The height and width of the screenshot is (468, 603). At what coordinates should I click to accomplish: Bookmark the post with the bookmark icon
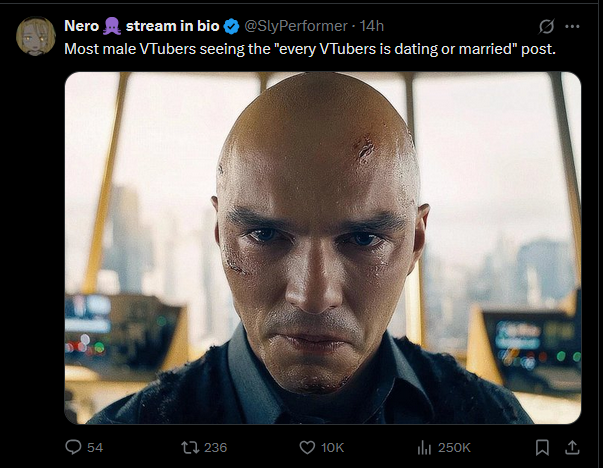(542, 447)
